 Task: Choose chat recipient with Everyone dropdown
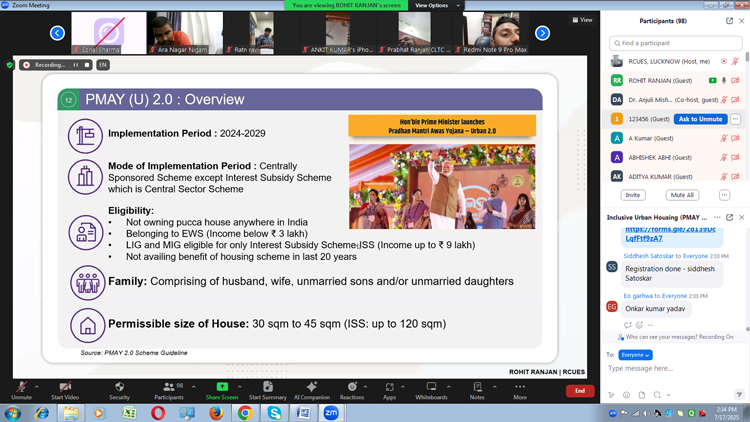pos(635,355)
